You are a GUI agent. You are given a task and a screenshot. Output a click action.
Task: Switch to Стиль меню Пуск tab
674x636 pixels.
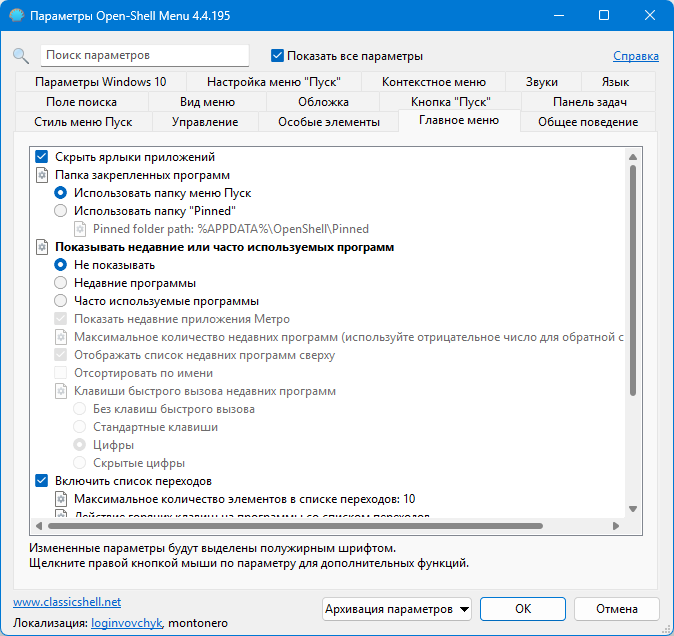click(x=83, y=122)
